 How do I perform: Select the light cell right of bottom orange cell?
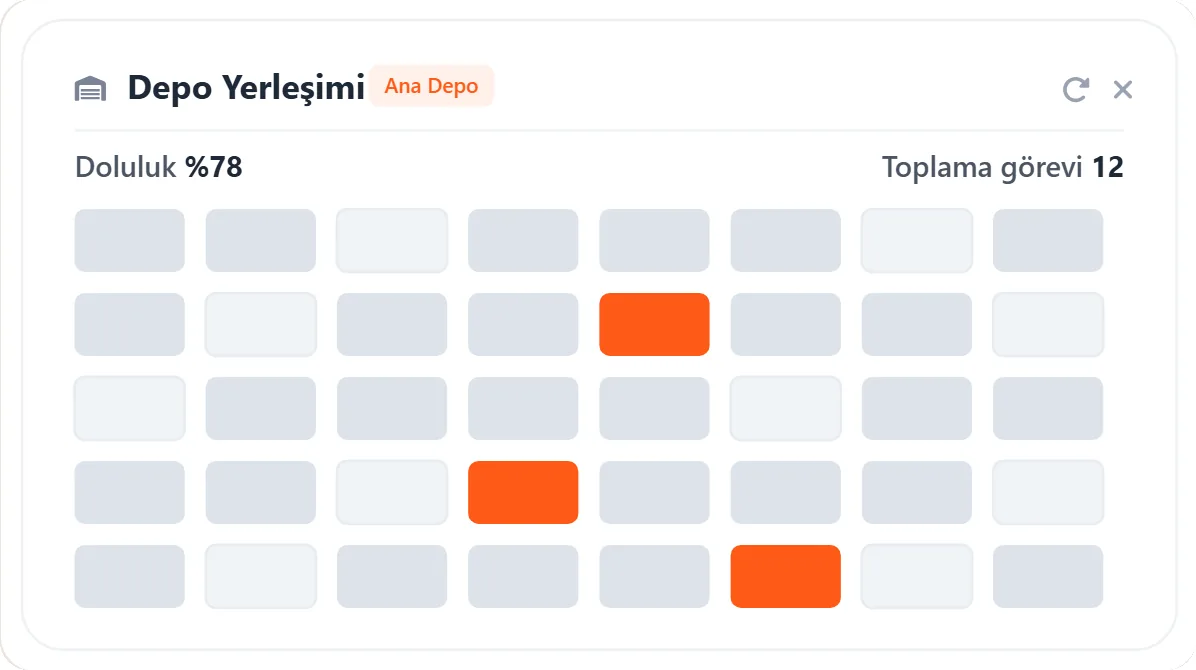tap(917, 576)
